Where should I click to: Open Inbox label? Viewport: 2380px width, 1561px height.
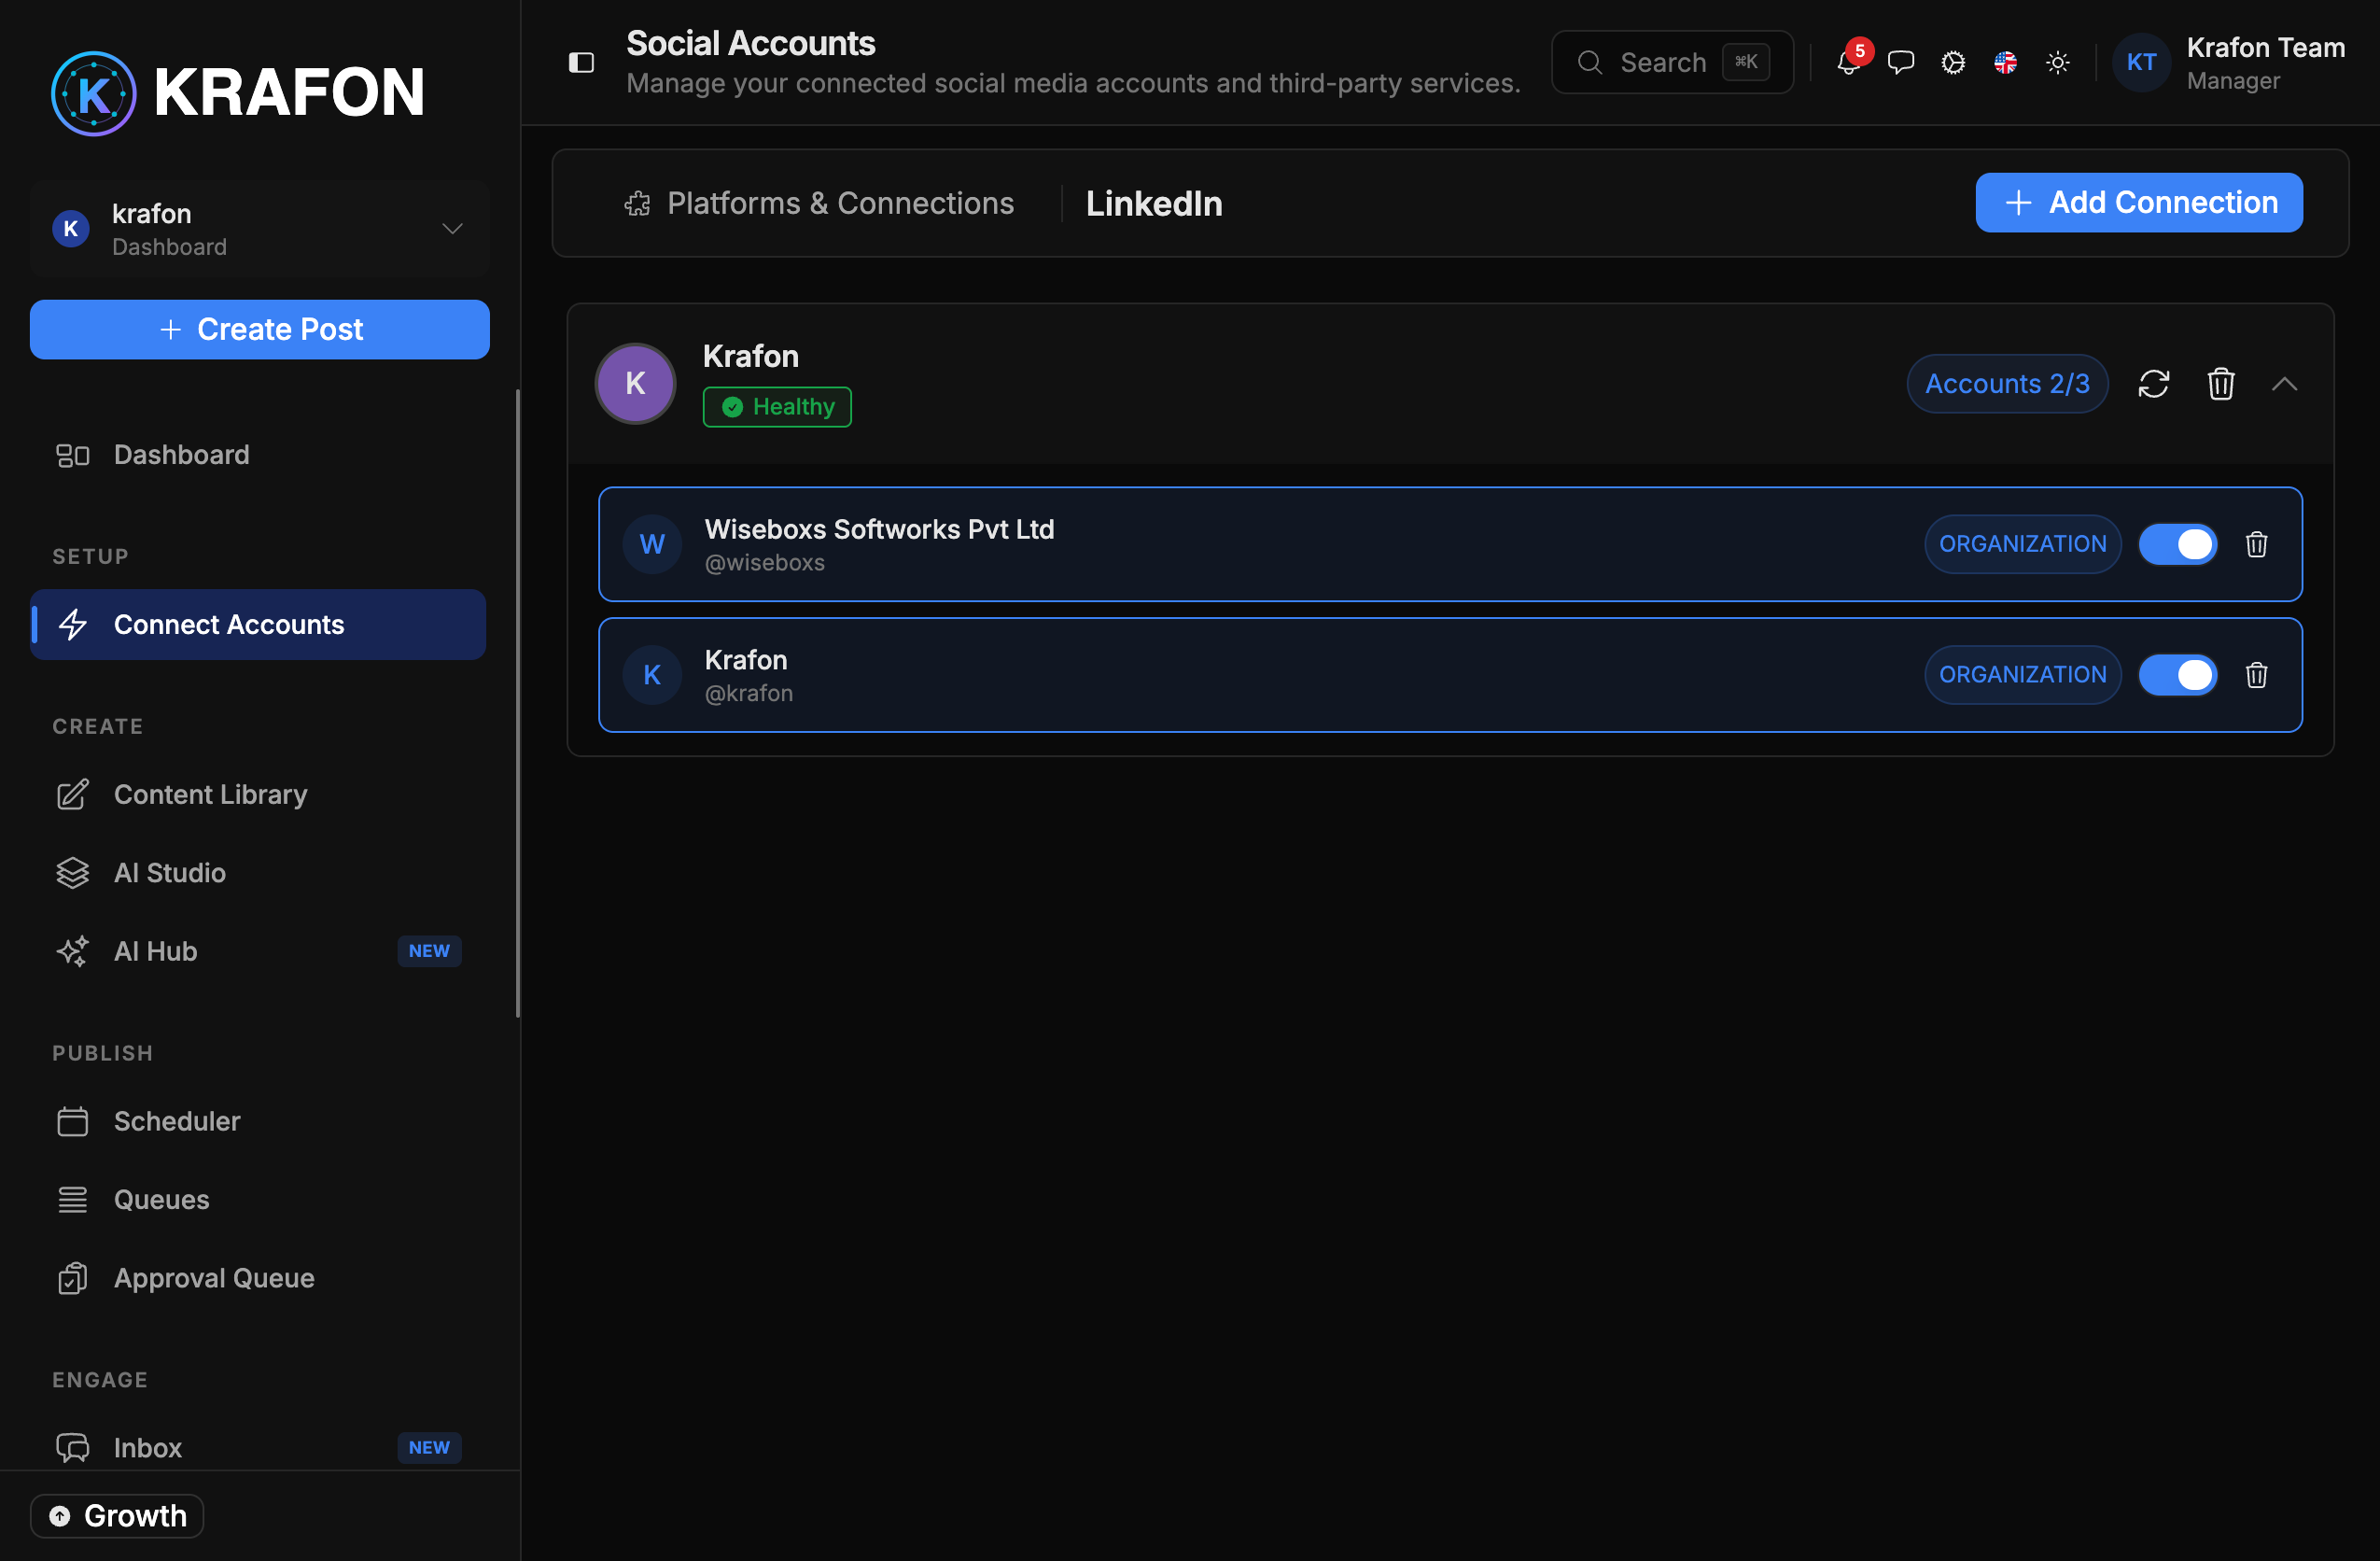(x=148, y=1448)
